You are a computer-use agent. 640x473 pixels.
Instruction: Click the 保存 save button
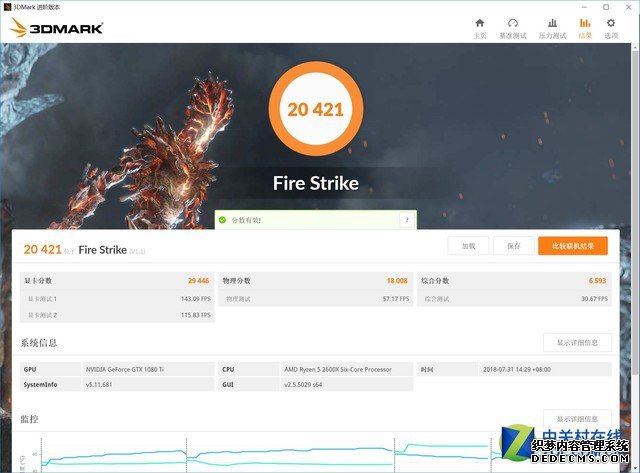pos(513,246)
